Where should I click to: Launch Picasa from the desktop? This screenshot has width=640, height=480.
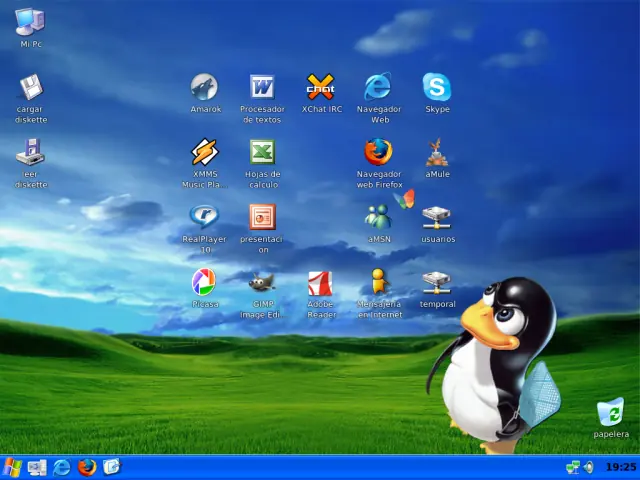pos(204,282)
